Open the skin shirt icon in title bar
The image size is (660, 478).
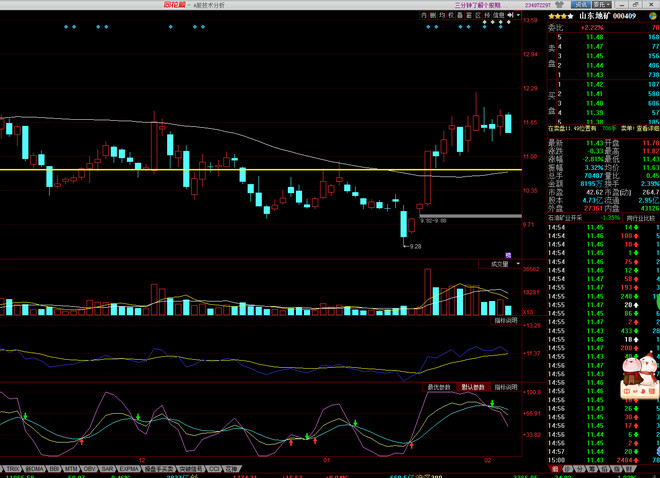(559, 5)
